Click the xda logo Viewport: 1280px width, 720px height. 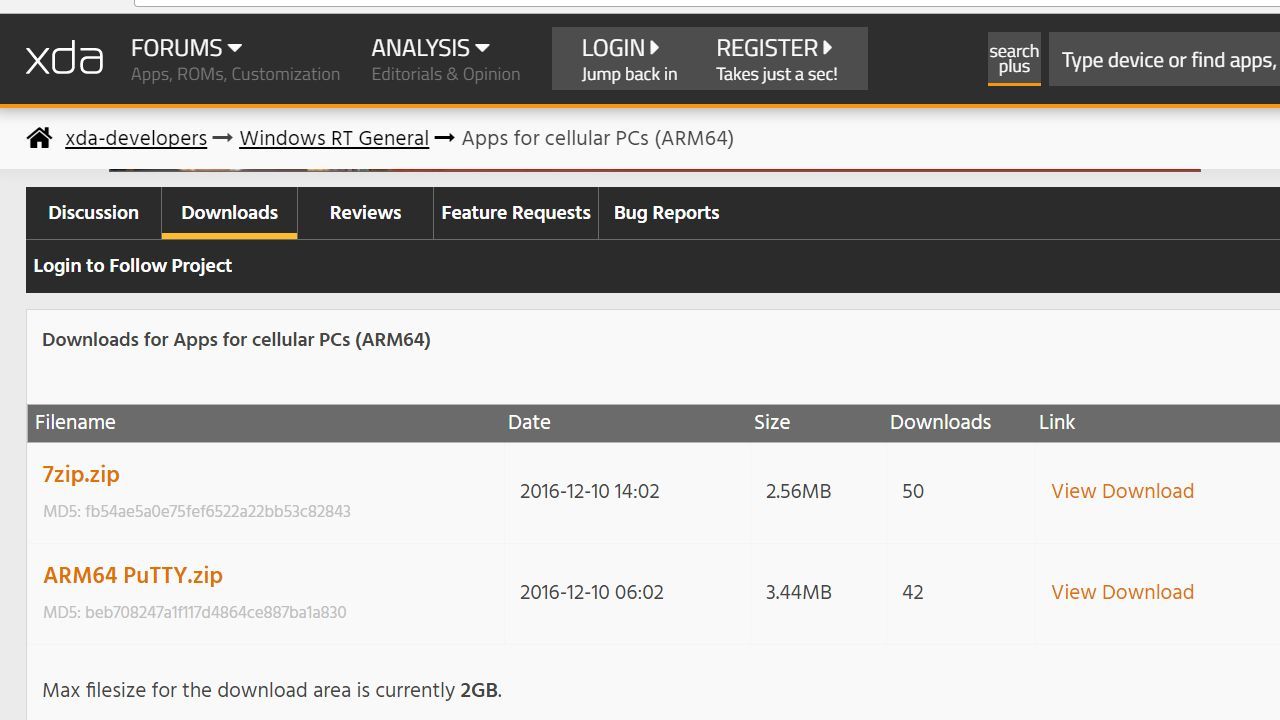(x=64, y=59)
